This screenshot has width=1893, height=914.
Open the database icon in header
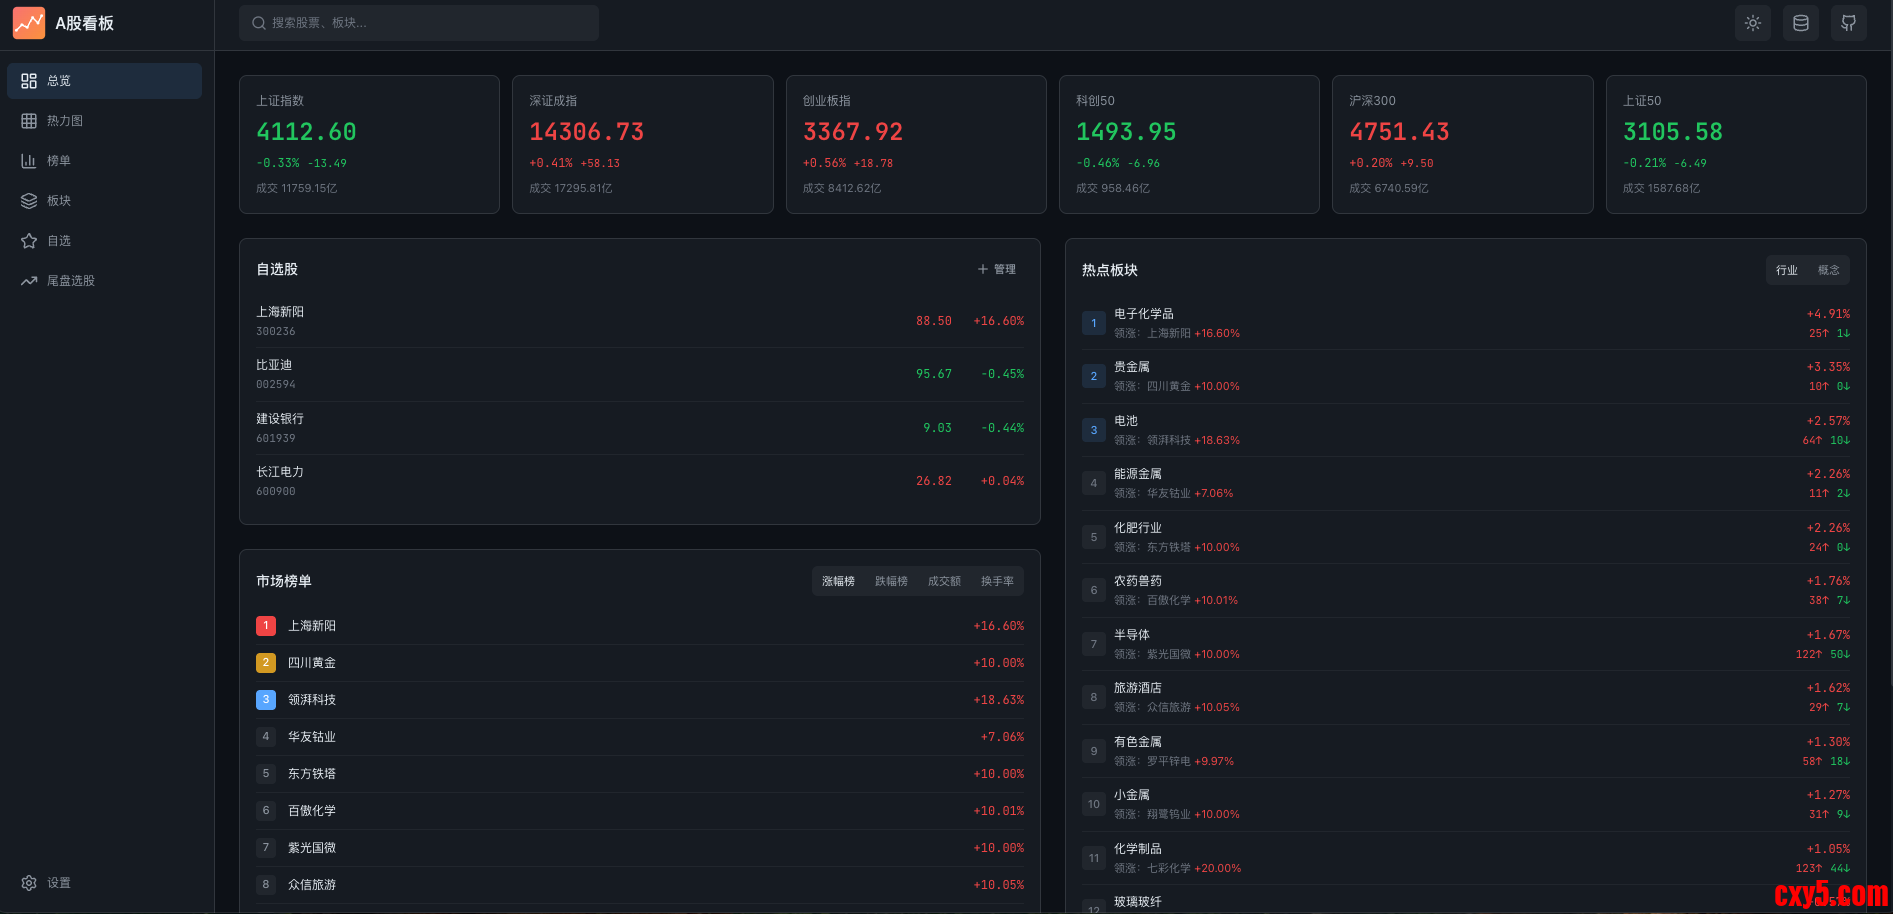click(1800, 23)
